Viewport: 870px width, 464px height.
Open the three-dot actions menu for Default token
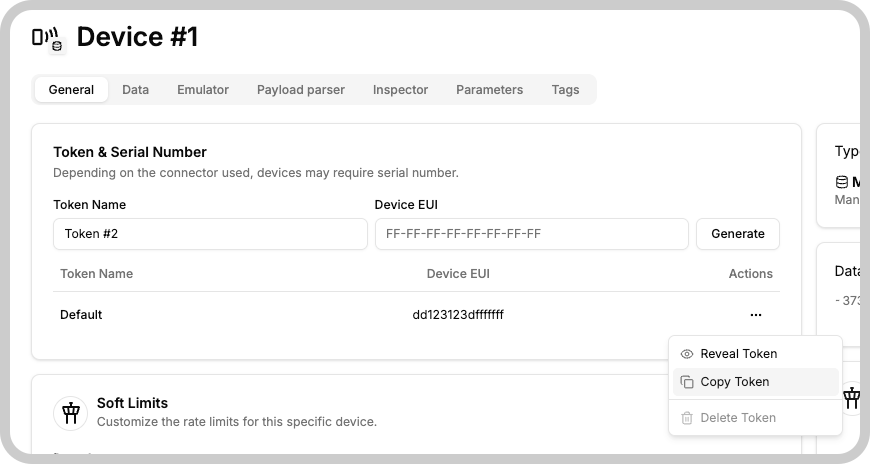[756, 315]
